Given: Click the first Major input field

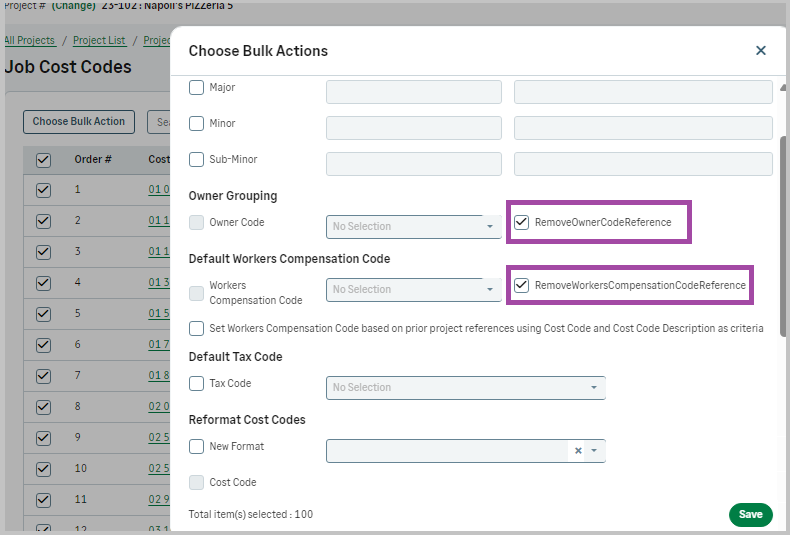Looking at the screenshot, I should coord(414,92).
